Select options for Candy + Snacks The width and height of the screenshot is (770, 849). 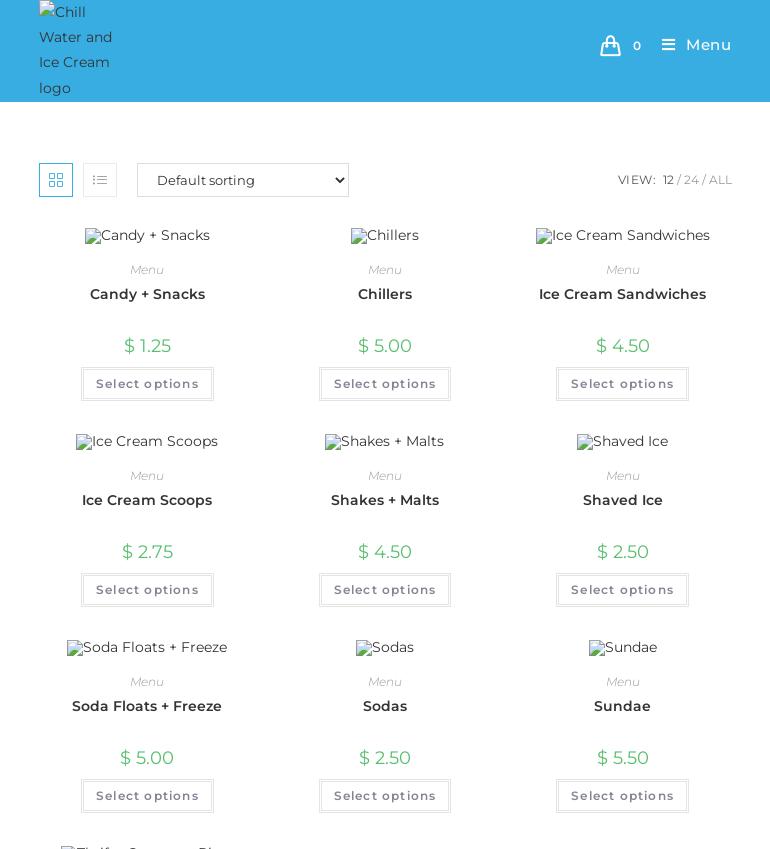147,384
